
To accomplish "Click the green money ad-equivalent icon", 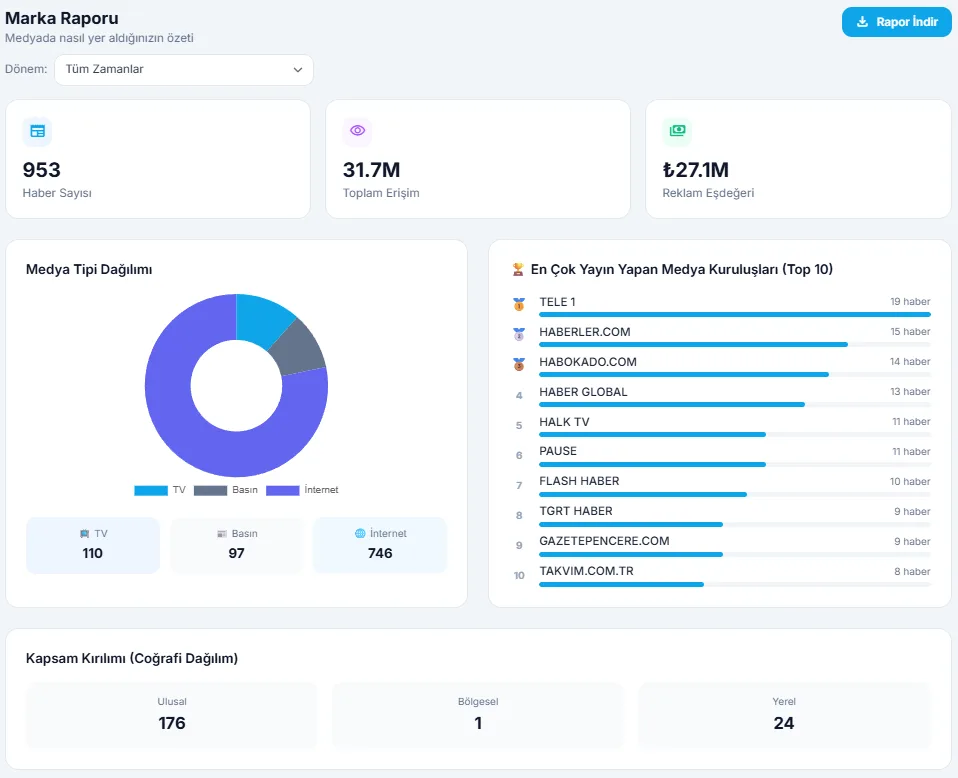I will coord(677,131).
